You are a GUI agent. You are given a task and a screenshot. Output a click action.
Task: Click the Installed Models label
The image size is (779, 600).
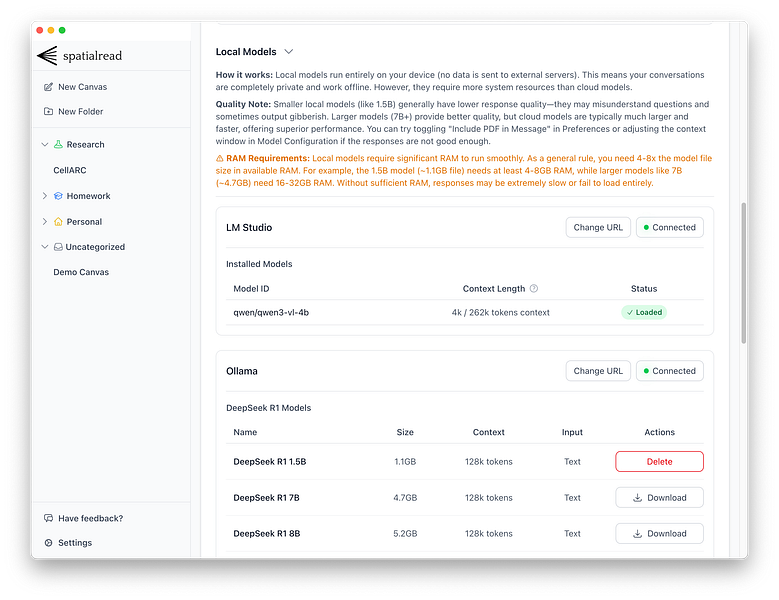click(x=259, y=264)
